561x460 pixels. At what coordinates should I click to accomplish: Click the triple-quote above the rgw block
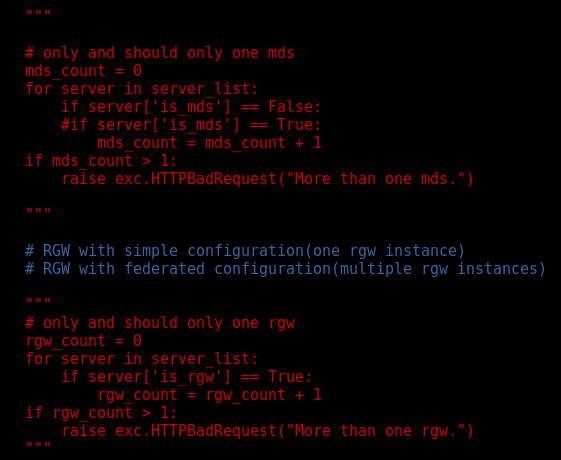38,301
